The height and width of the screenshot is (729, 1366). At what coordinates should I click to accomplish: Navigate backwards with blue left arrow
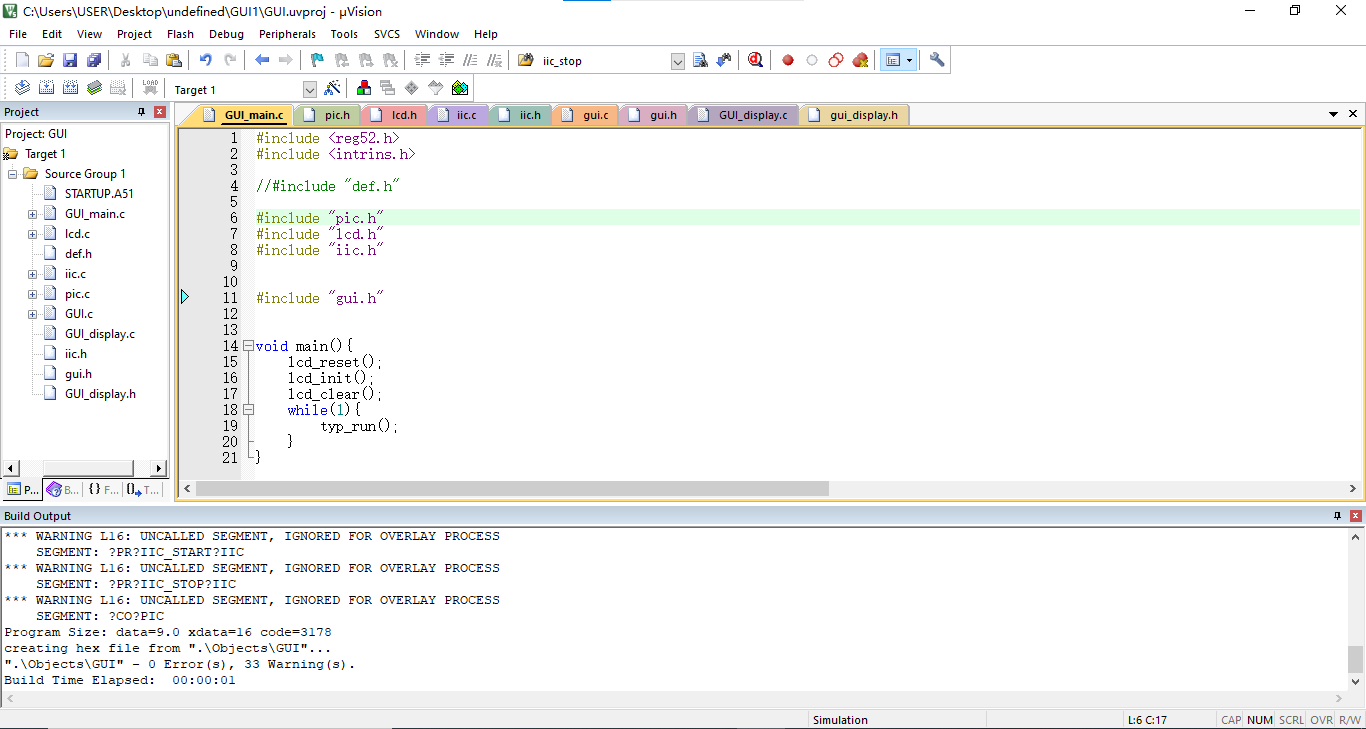(x=262, y=60)
